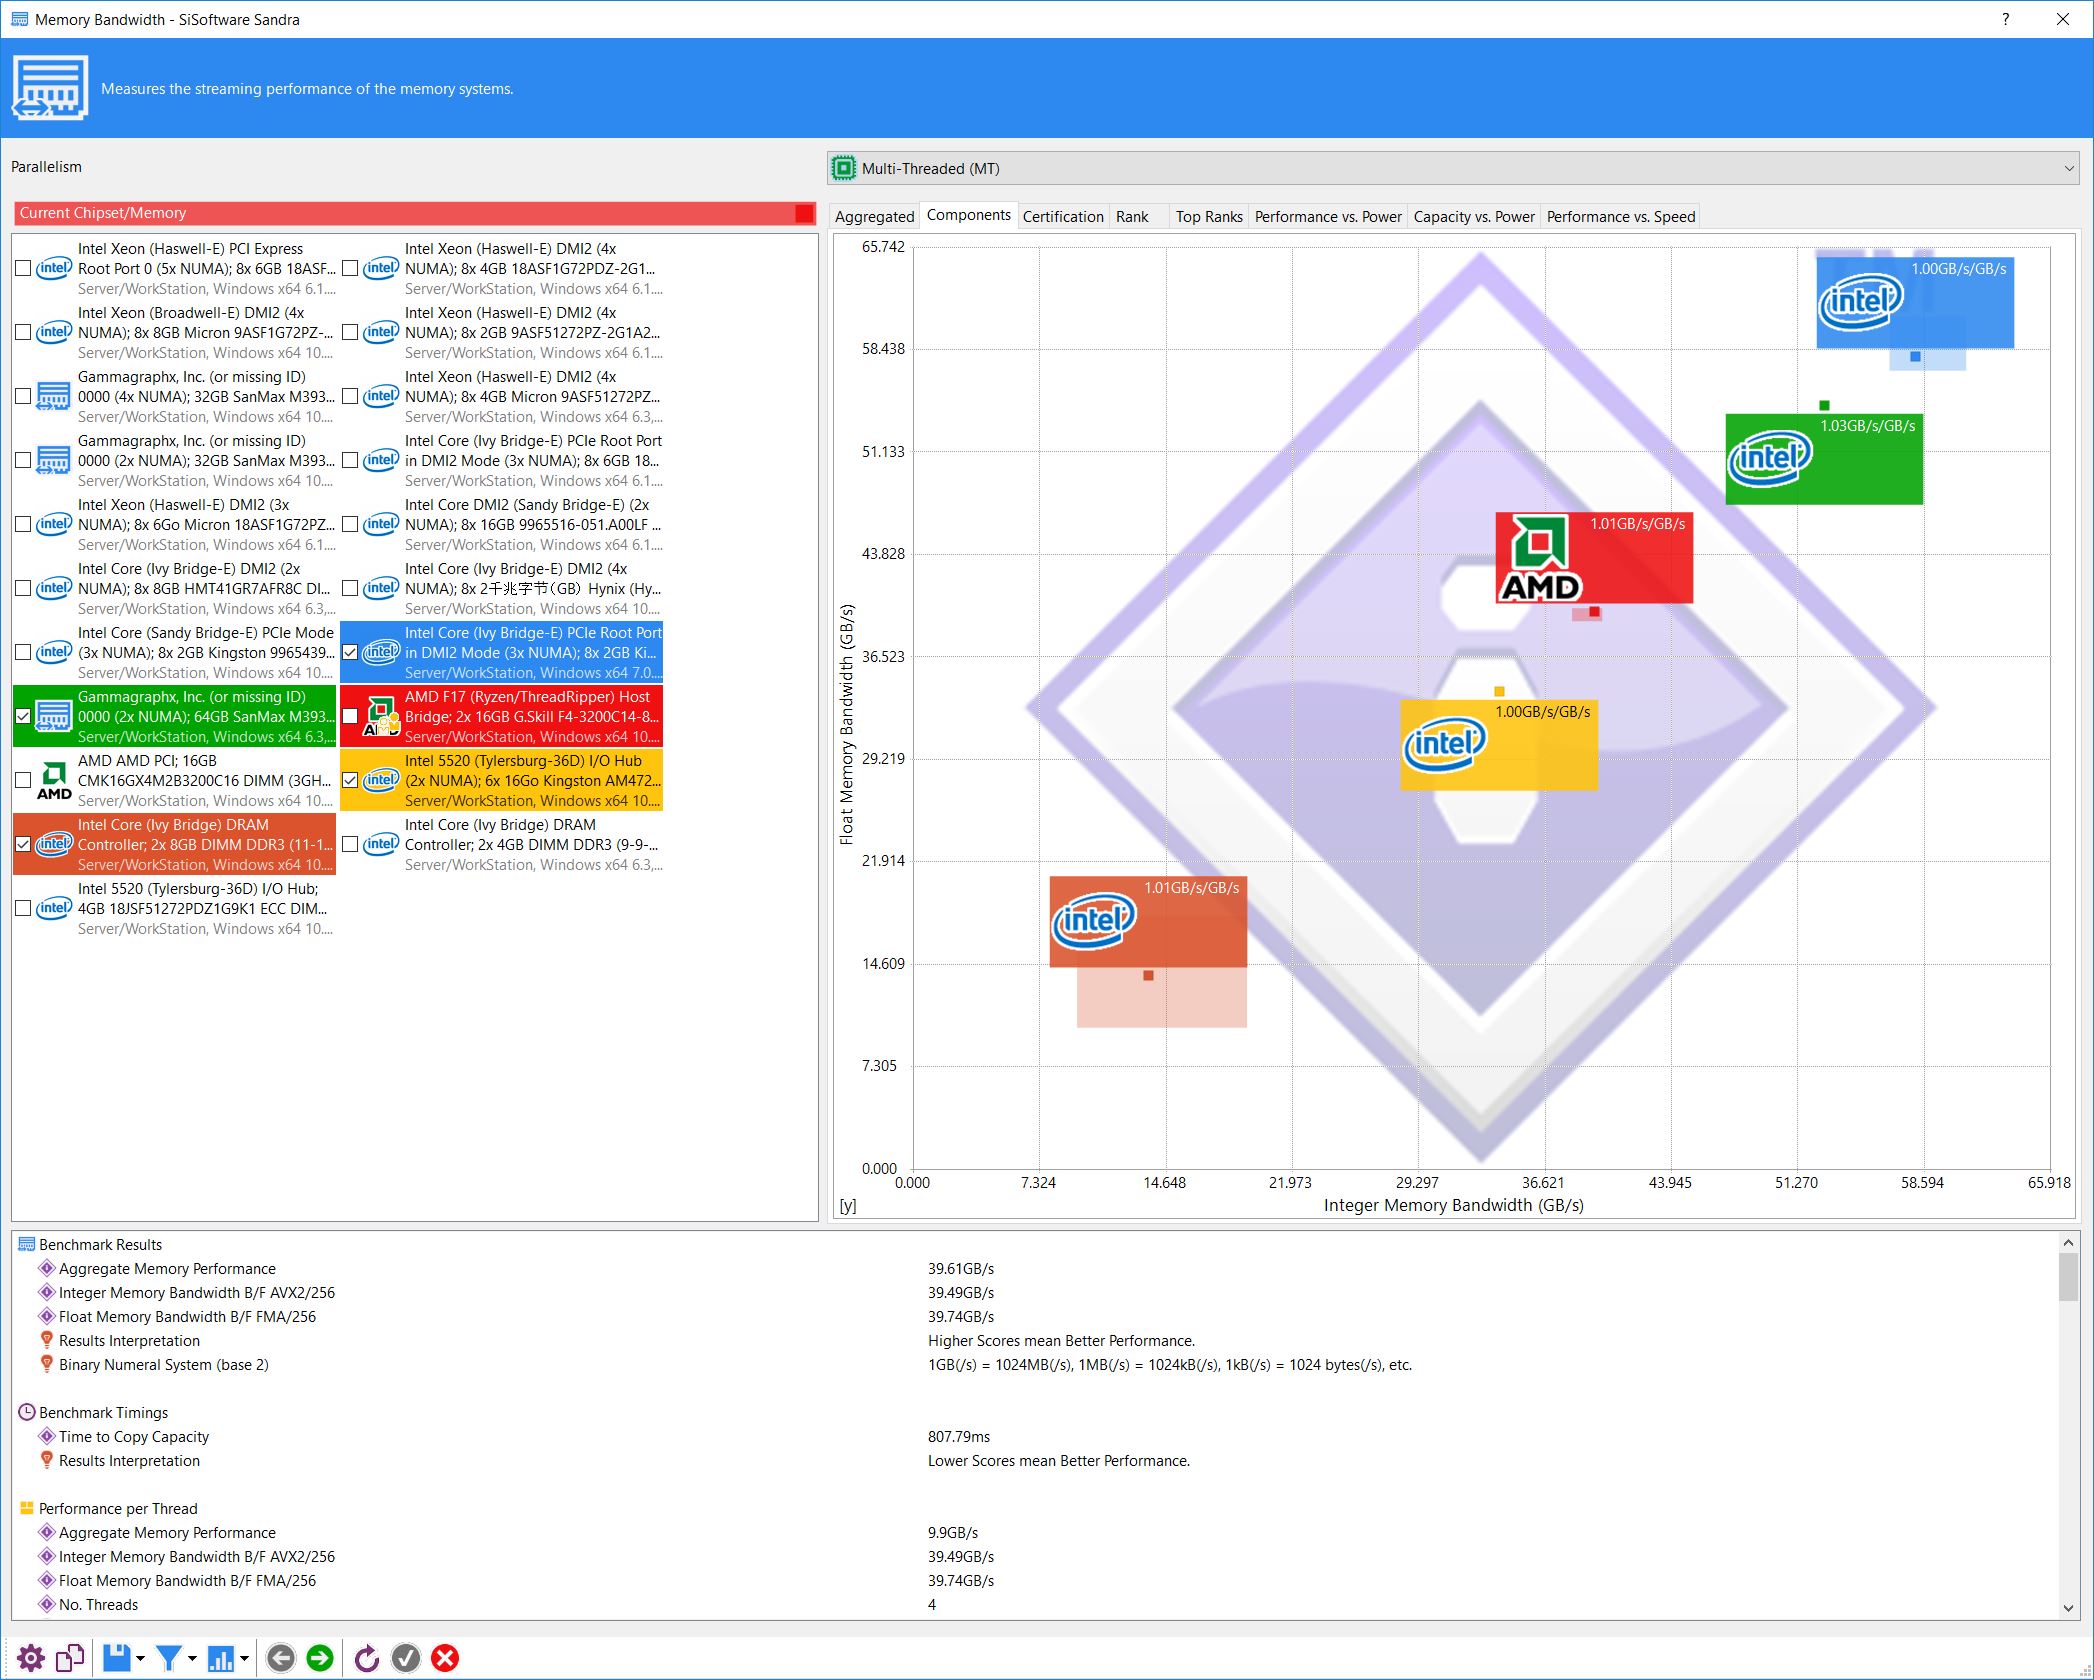Switch to the Performance vs. Power tab

coord(1327,216)
